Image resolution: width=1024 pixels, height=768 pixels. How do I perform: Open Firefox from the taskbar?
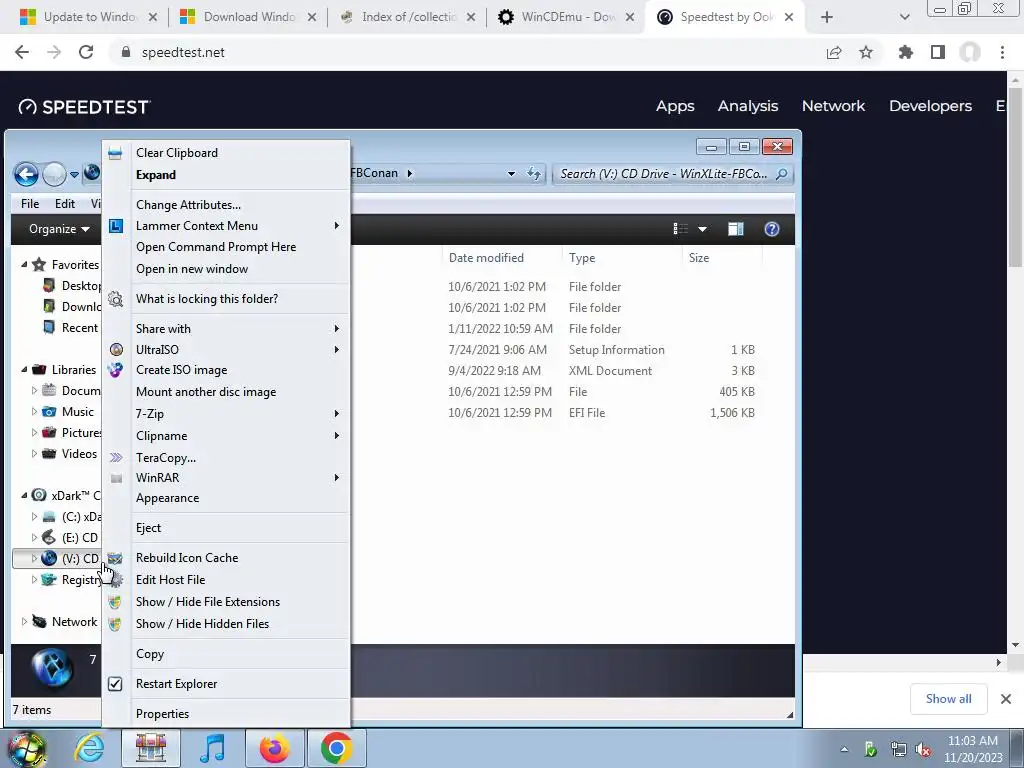click(x=275, y=748)
